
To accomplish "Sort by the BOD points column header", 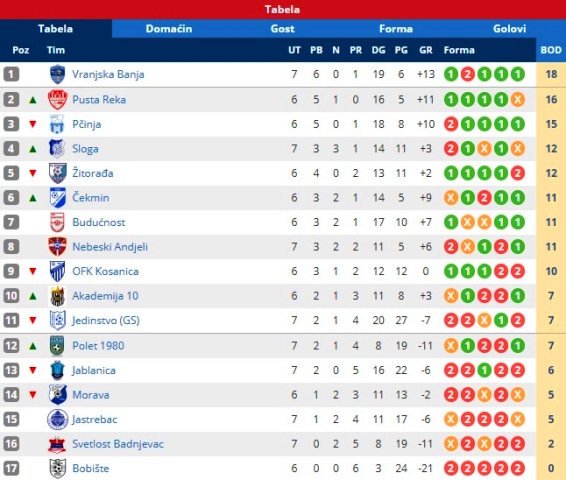I will [551, 50].
